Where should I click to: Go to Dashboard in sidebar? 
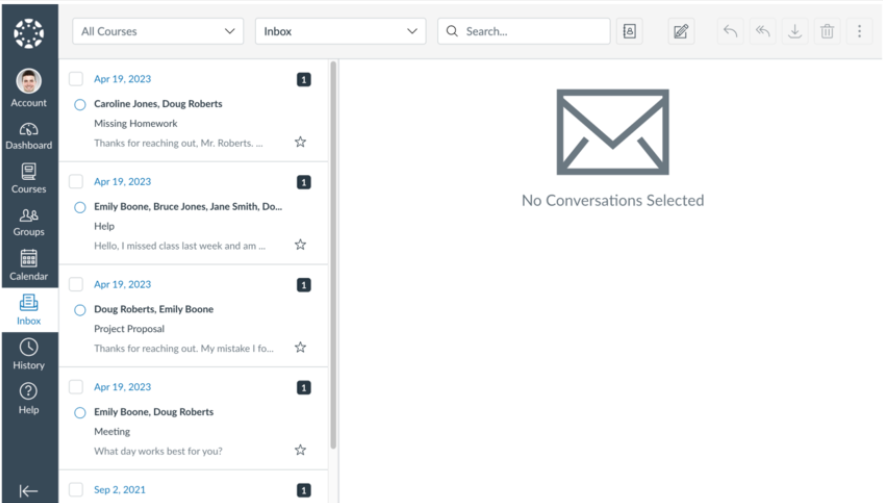coord(29,136)
